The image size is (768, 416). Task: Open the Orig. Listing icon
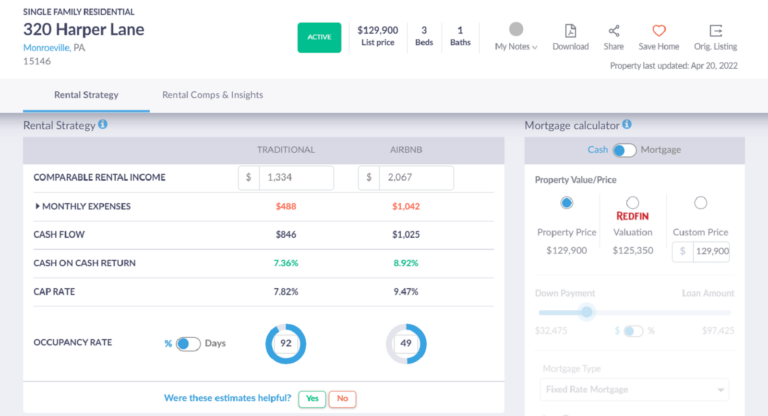pos(715,31)
